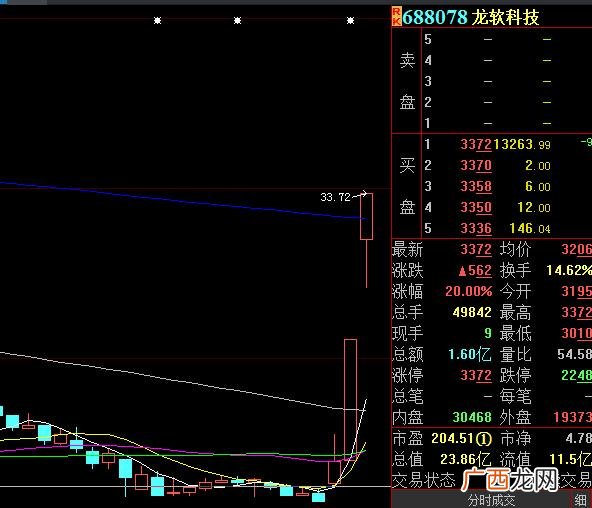Click buy 5 volume 146.04

click(530, 228)
